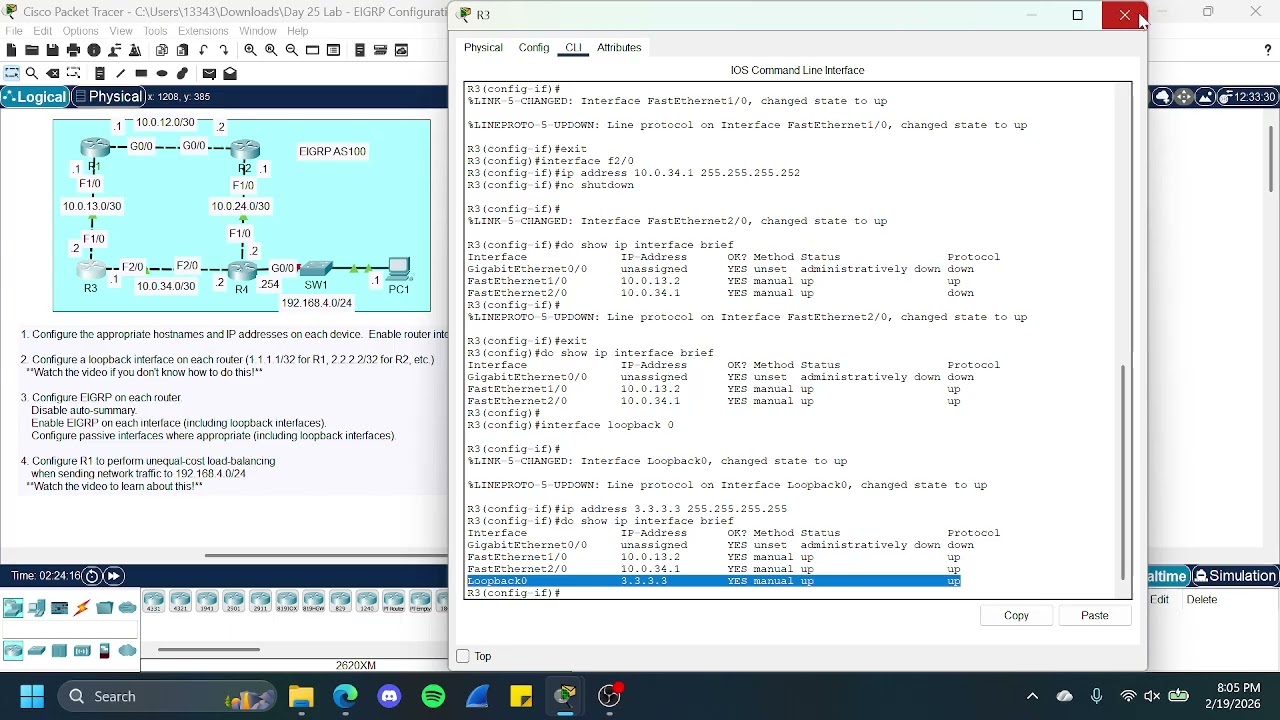Select the 1941 router device
1280x720 pixels.
click(x=207, y=603)
